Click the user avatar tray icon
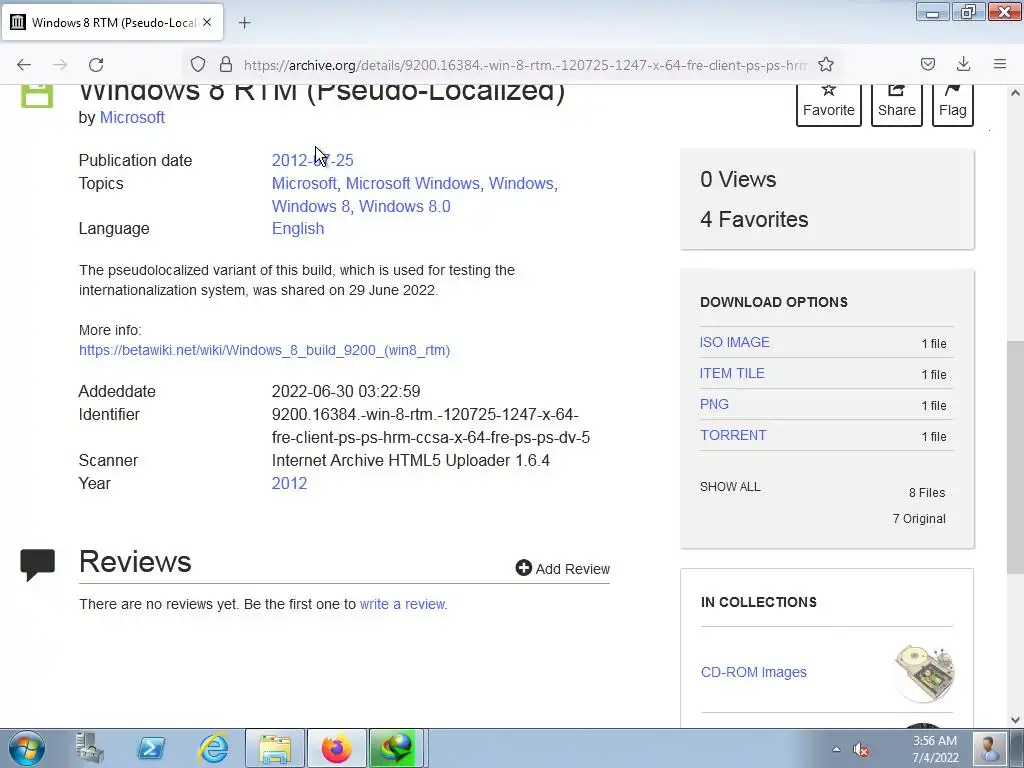Viewport: 1024px width, 768px height. (x=989, y=749)
